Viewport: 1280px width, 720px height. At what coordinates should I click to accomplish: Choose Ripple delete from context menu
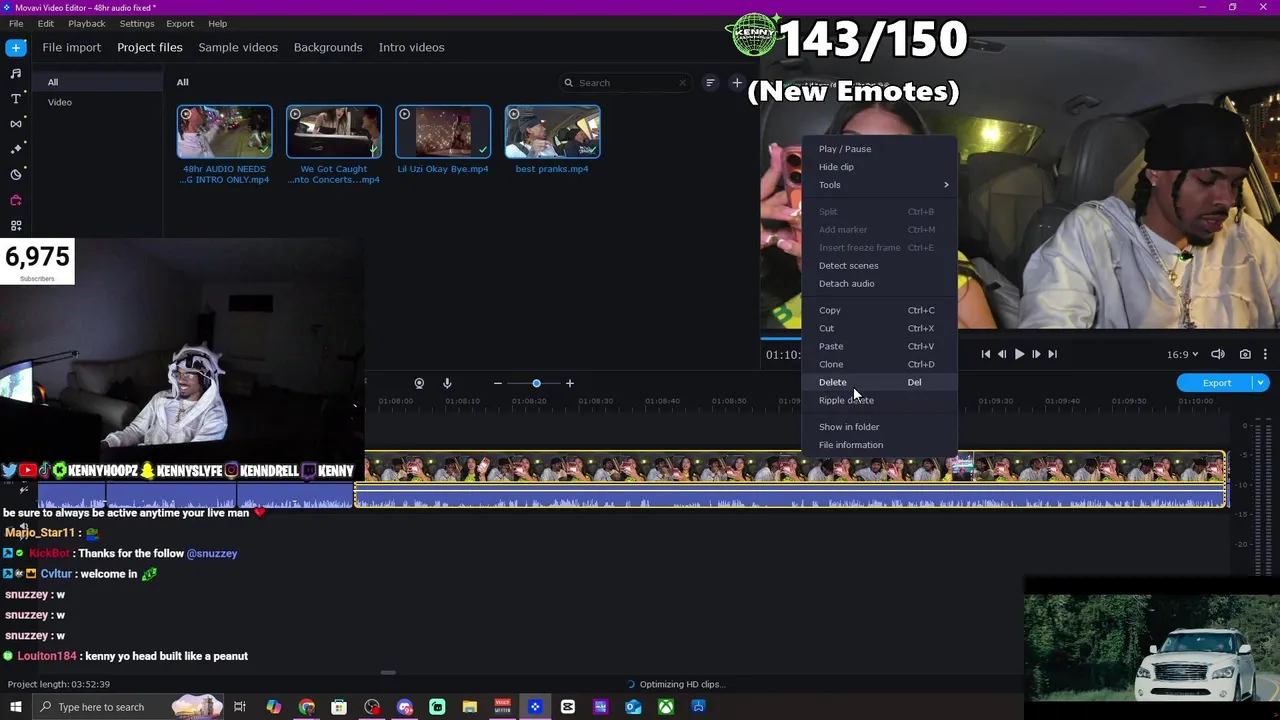[x=882, y=400]
